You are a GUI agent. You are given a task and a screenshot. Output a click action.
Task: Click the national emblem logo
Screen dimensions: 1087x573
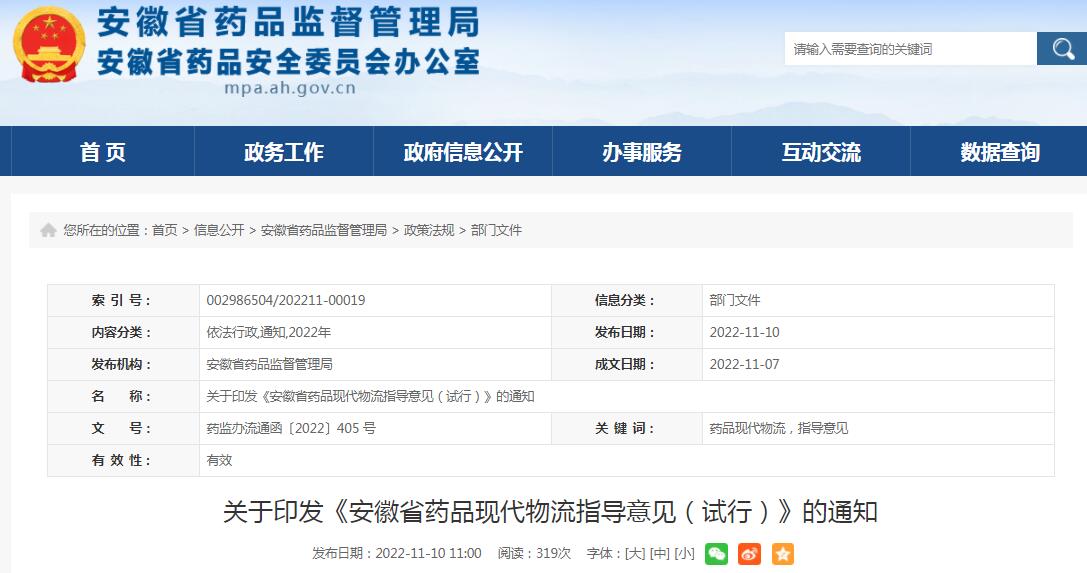click(x=49, y=45)
